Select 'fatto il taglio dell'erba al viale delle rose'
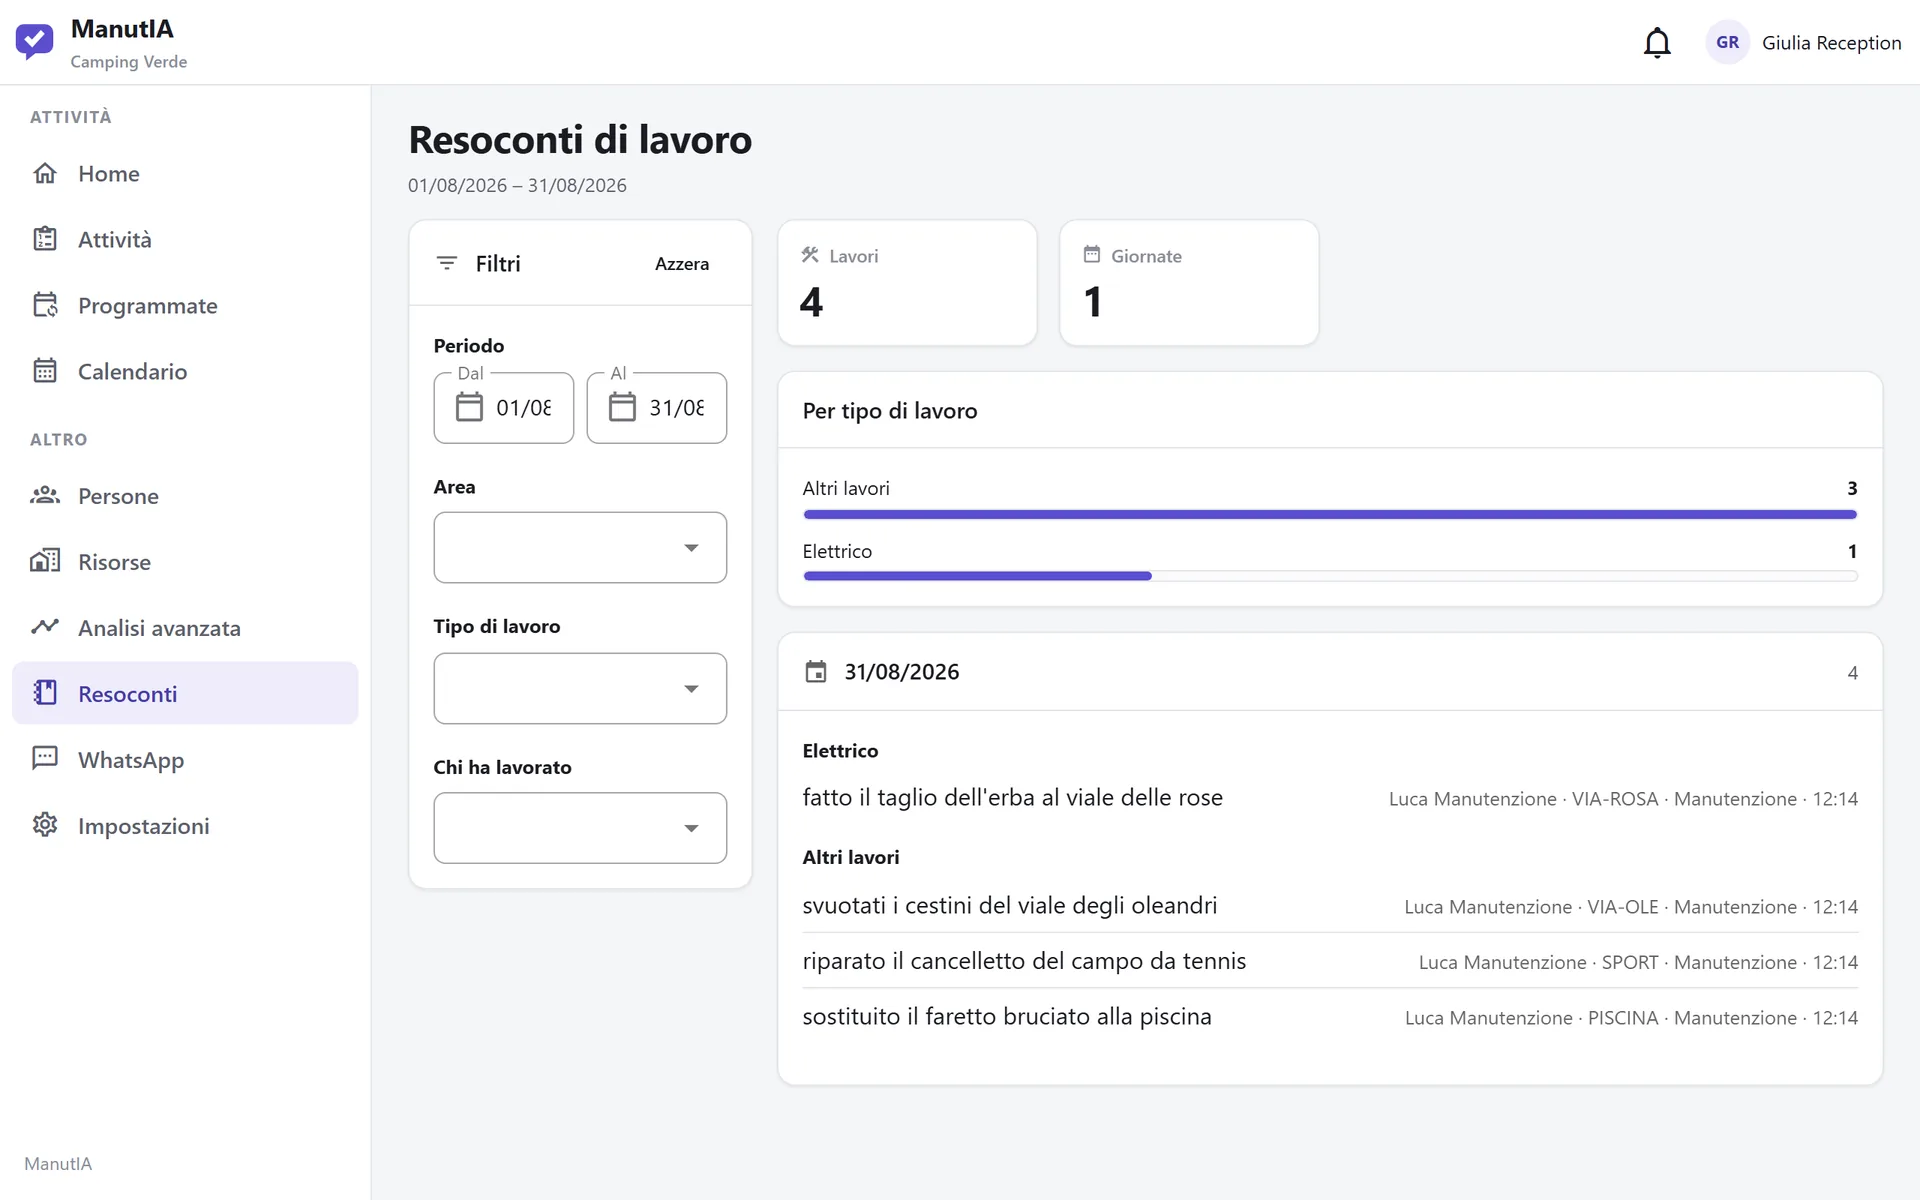The height and width of the screenshot is (1200, 1920). click(x=1012, y=798)
